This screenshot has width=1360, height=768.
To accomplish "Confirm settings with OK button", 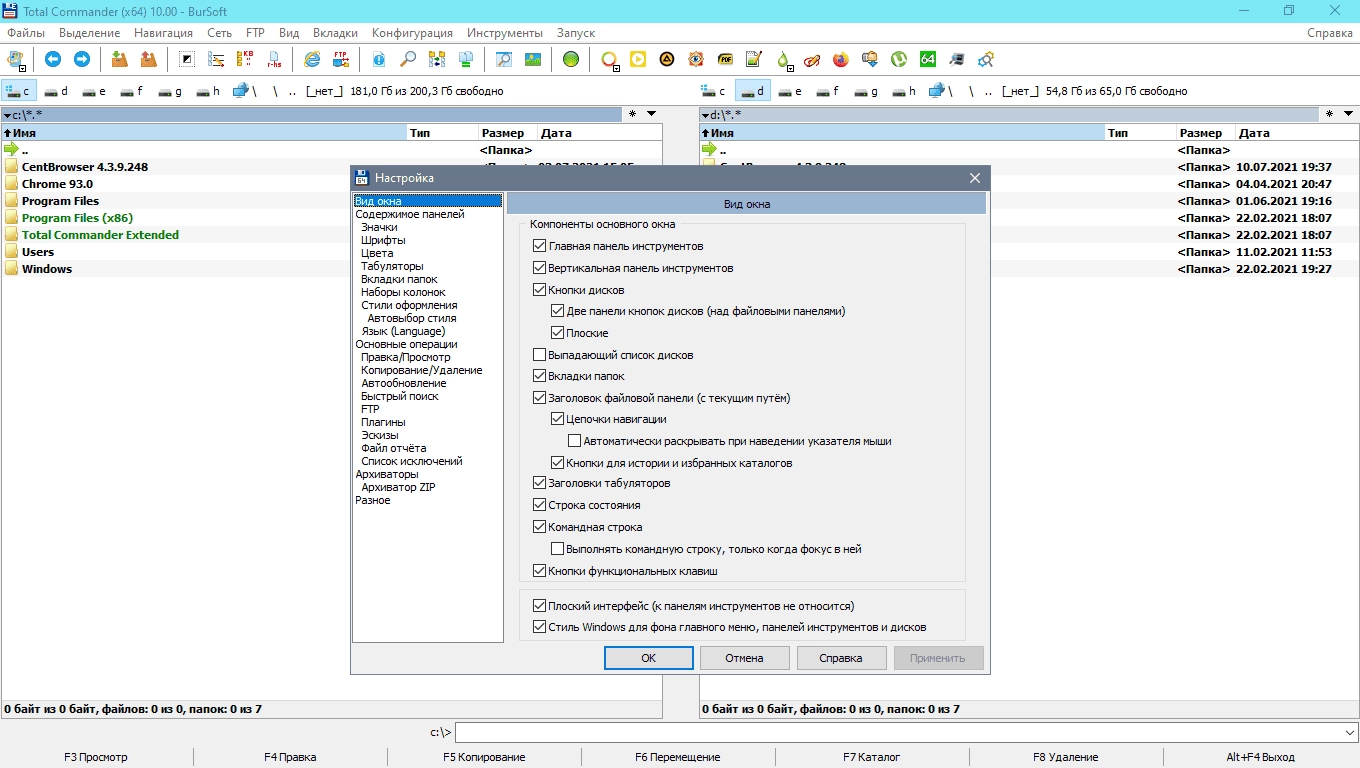I will pos(649,658).
